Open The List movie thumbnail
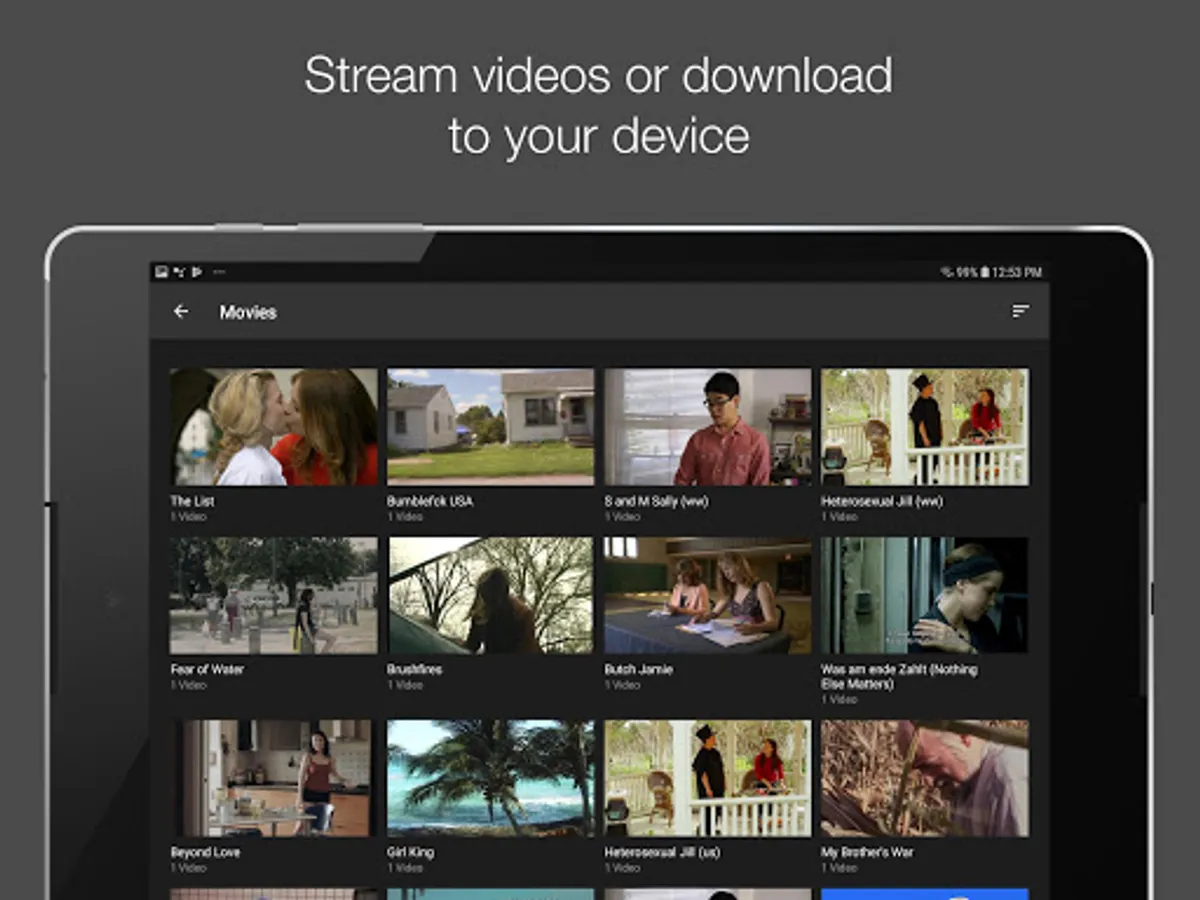Image resolution: width=1200 pixels, height=900 pixels. (x=274, y=427)
